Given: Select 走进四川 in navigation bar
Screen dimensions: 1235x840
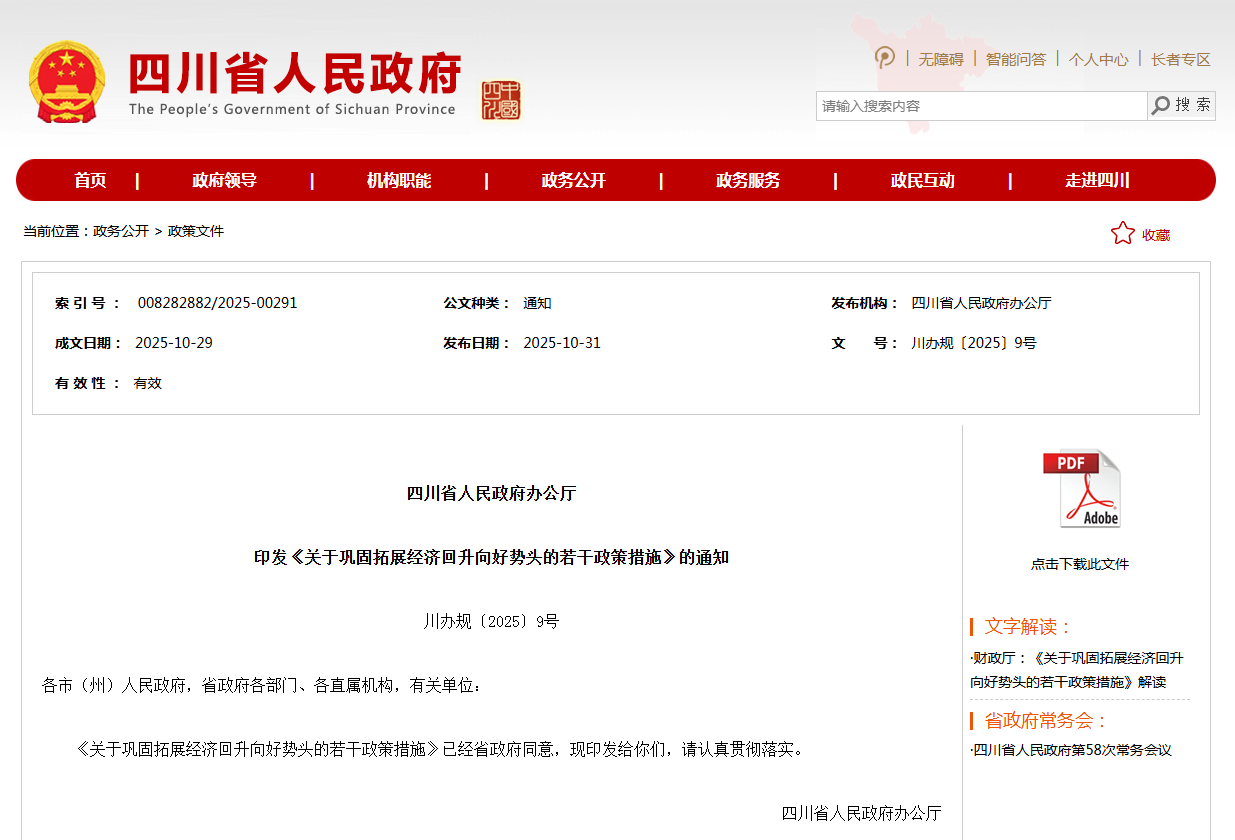Looking at the screenshot, I should click(x=1097, y=181).
